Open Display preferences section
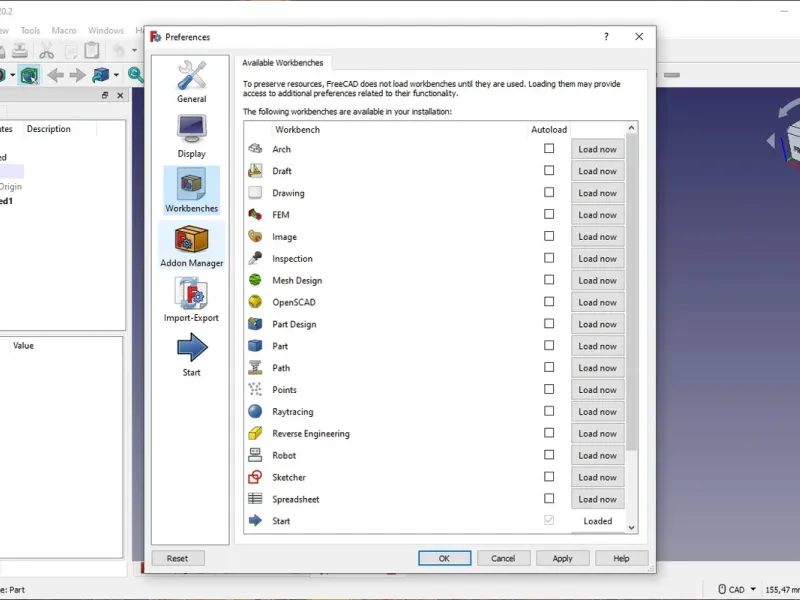This screenshot has height=600, width=800. [x=191, y=136]
